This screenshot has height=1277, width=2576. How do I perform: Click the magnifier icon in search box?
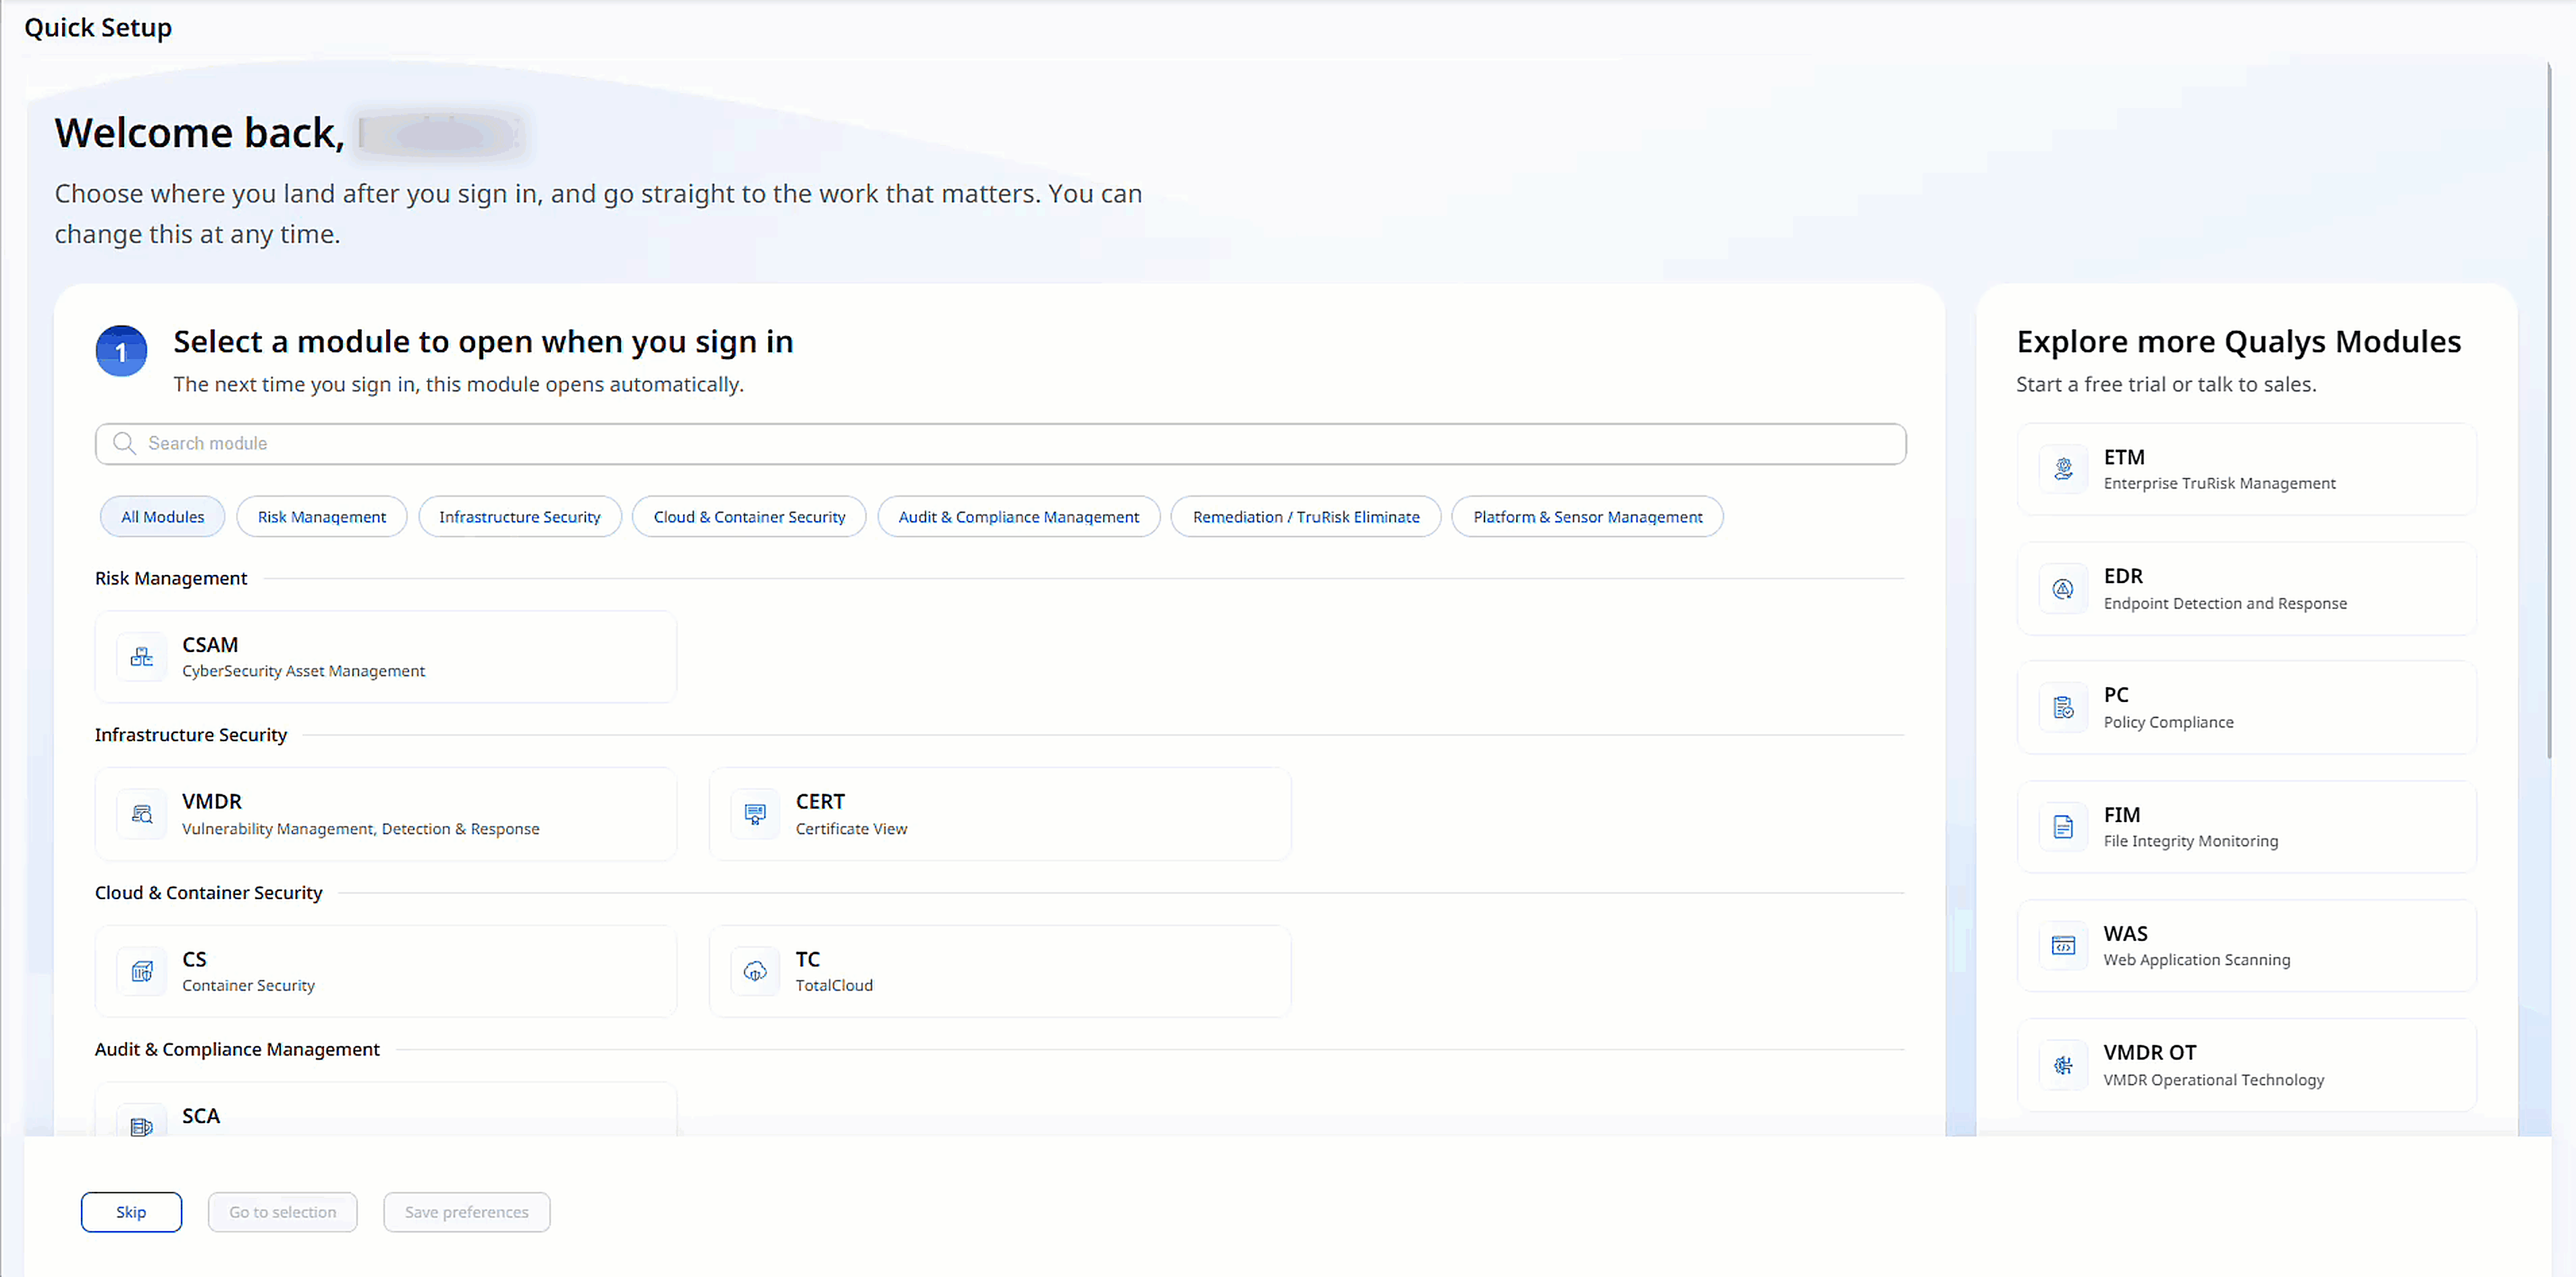tap(124, 443)
